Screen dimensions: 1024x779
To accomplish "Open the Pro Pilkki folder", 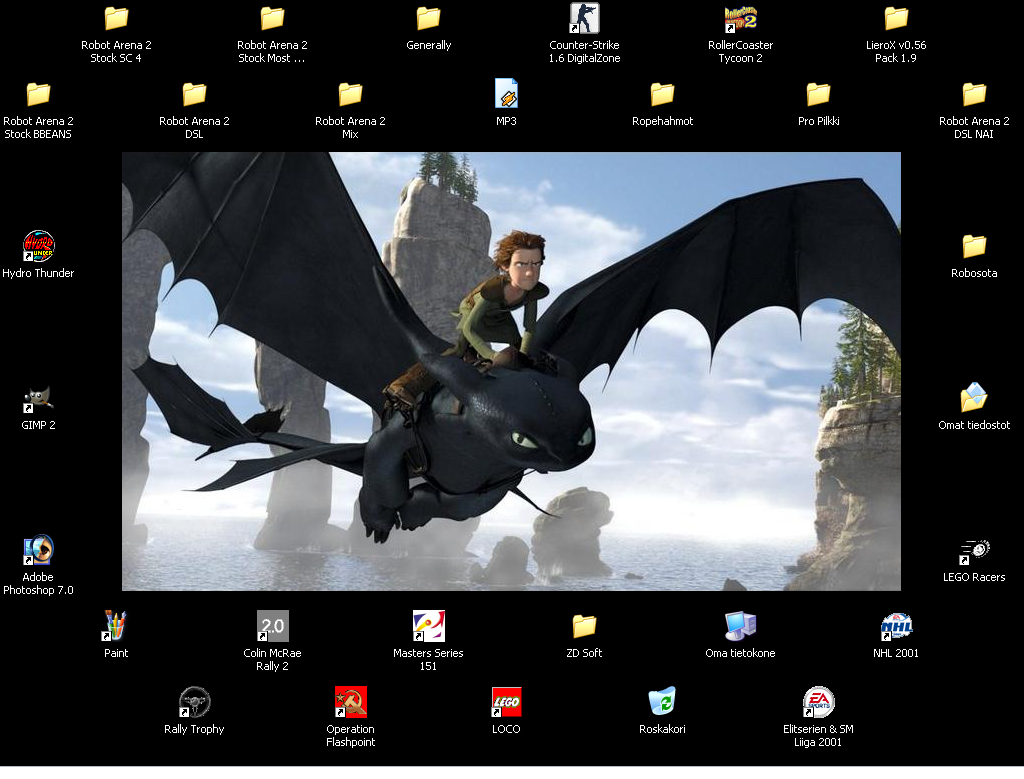I will pos(818,95).
